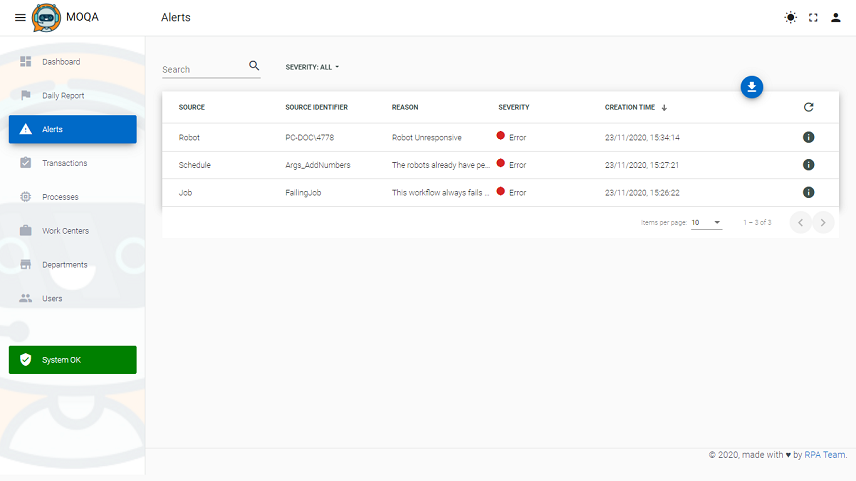The width and height of the screenshot is (856, 481).
Task: Click the Error severity of the Robot row
Action: (x=512, y=137)
